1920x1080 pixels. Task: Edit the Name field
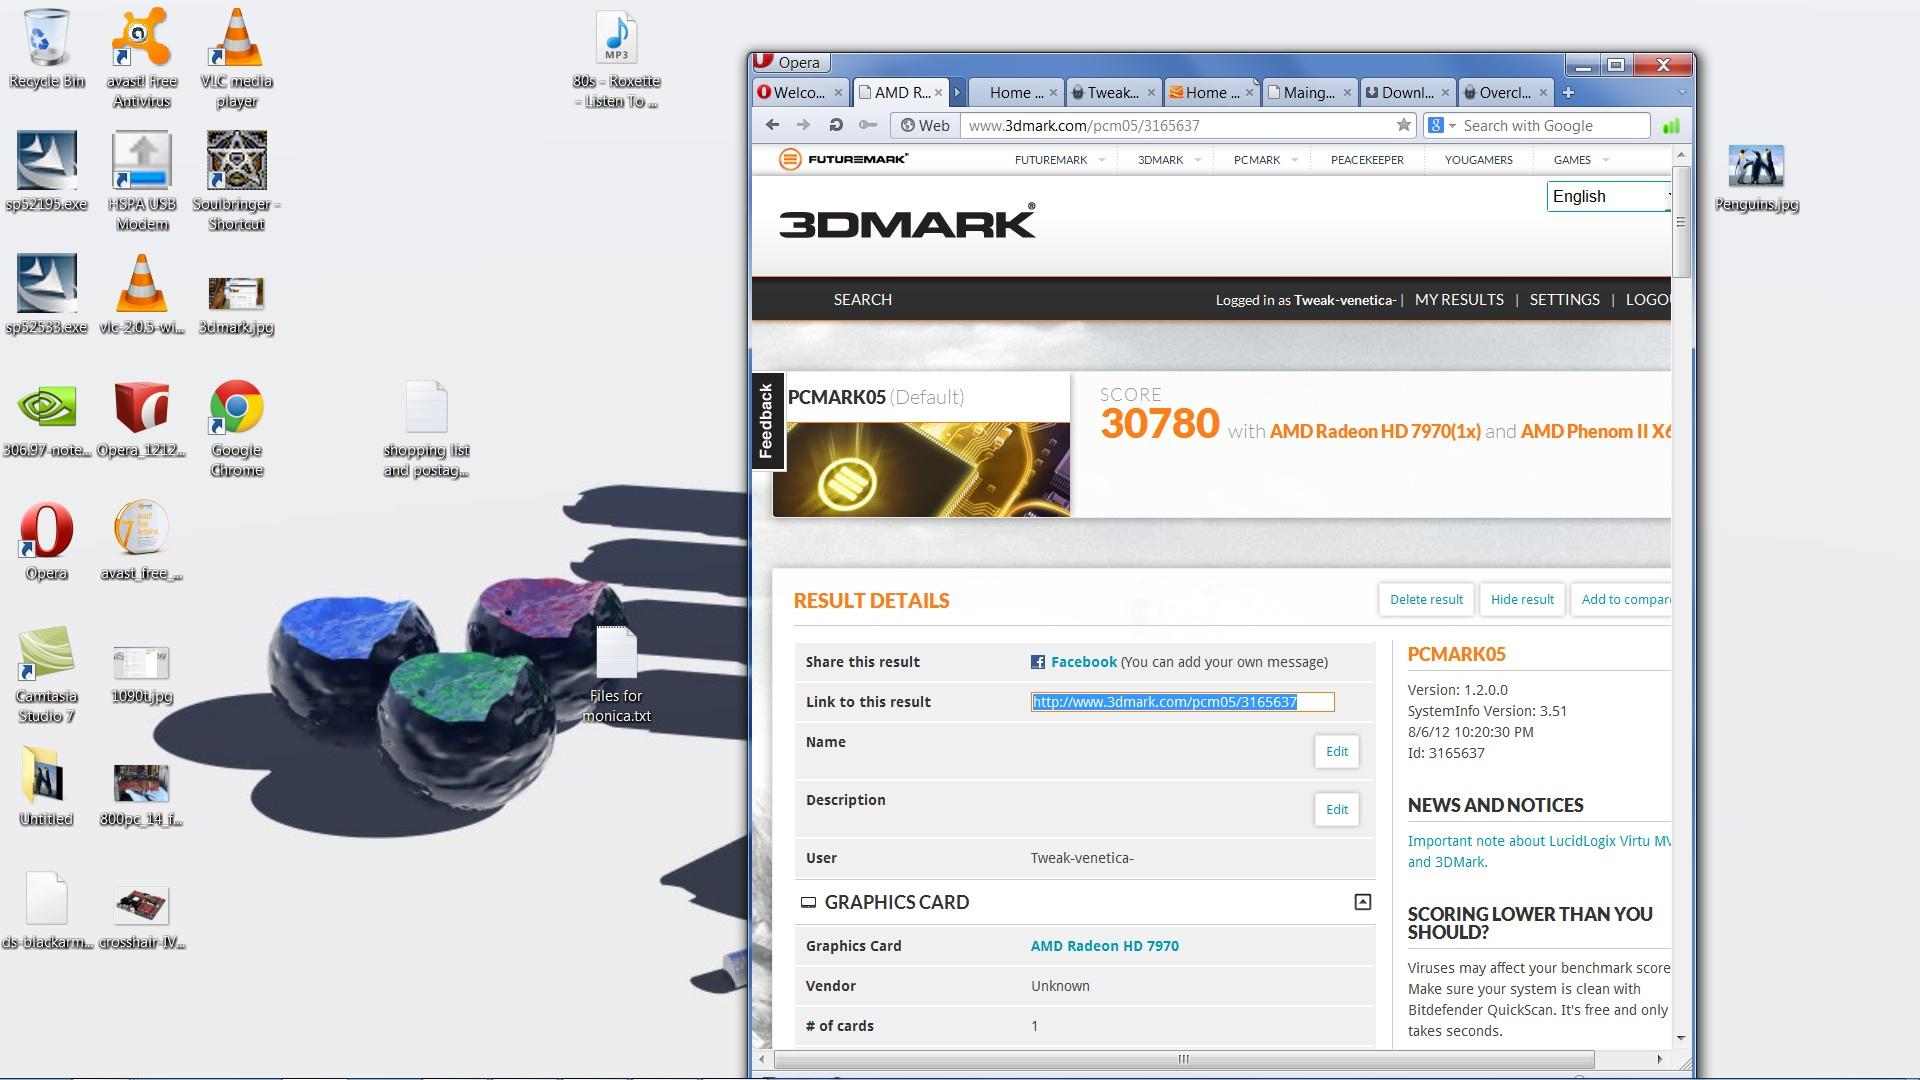[1336, 751]
